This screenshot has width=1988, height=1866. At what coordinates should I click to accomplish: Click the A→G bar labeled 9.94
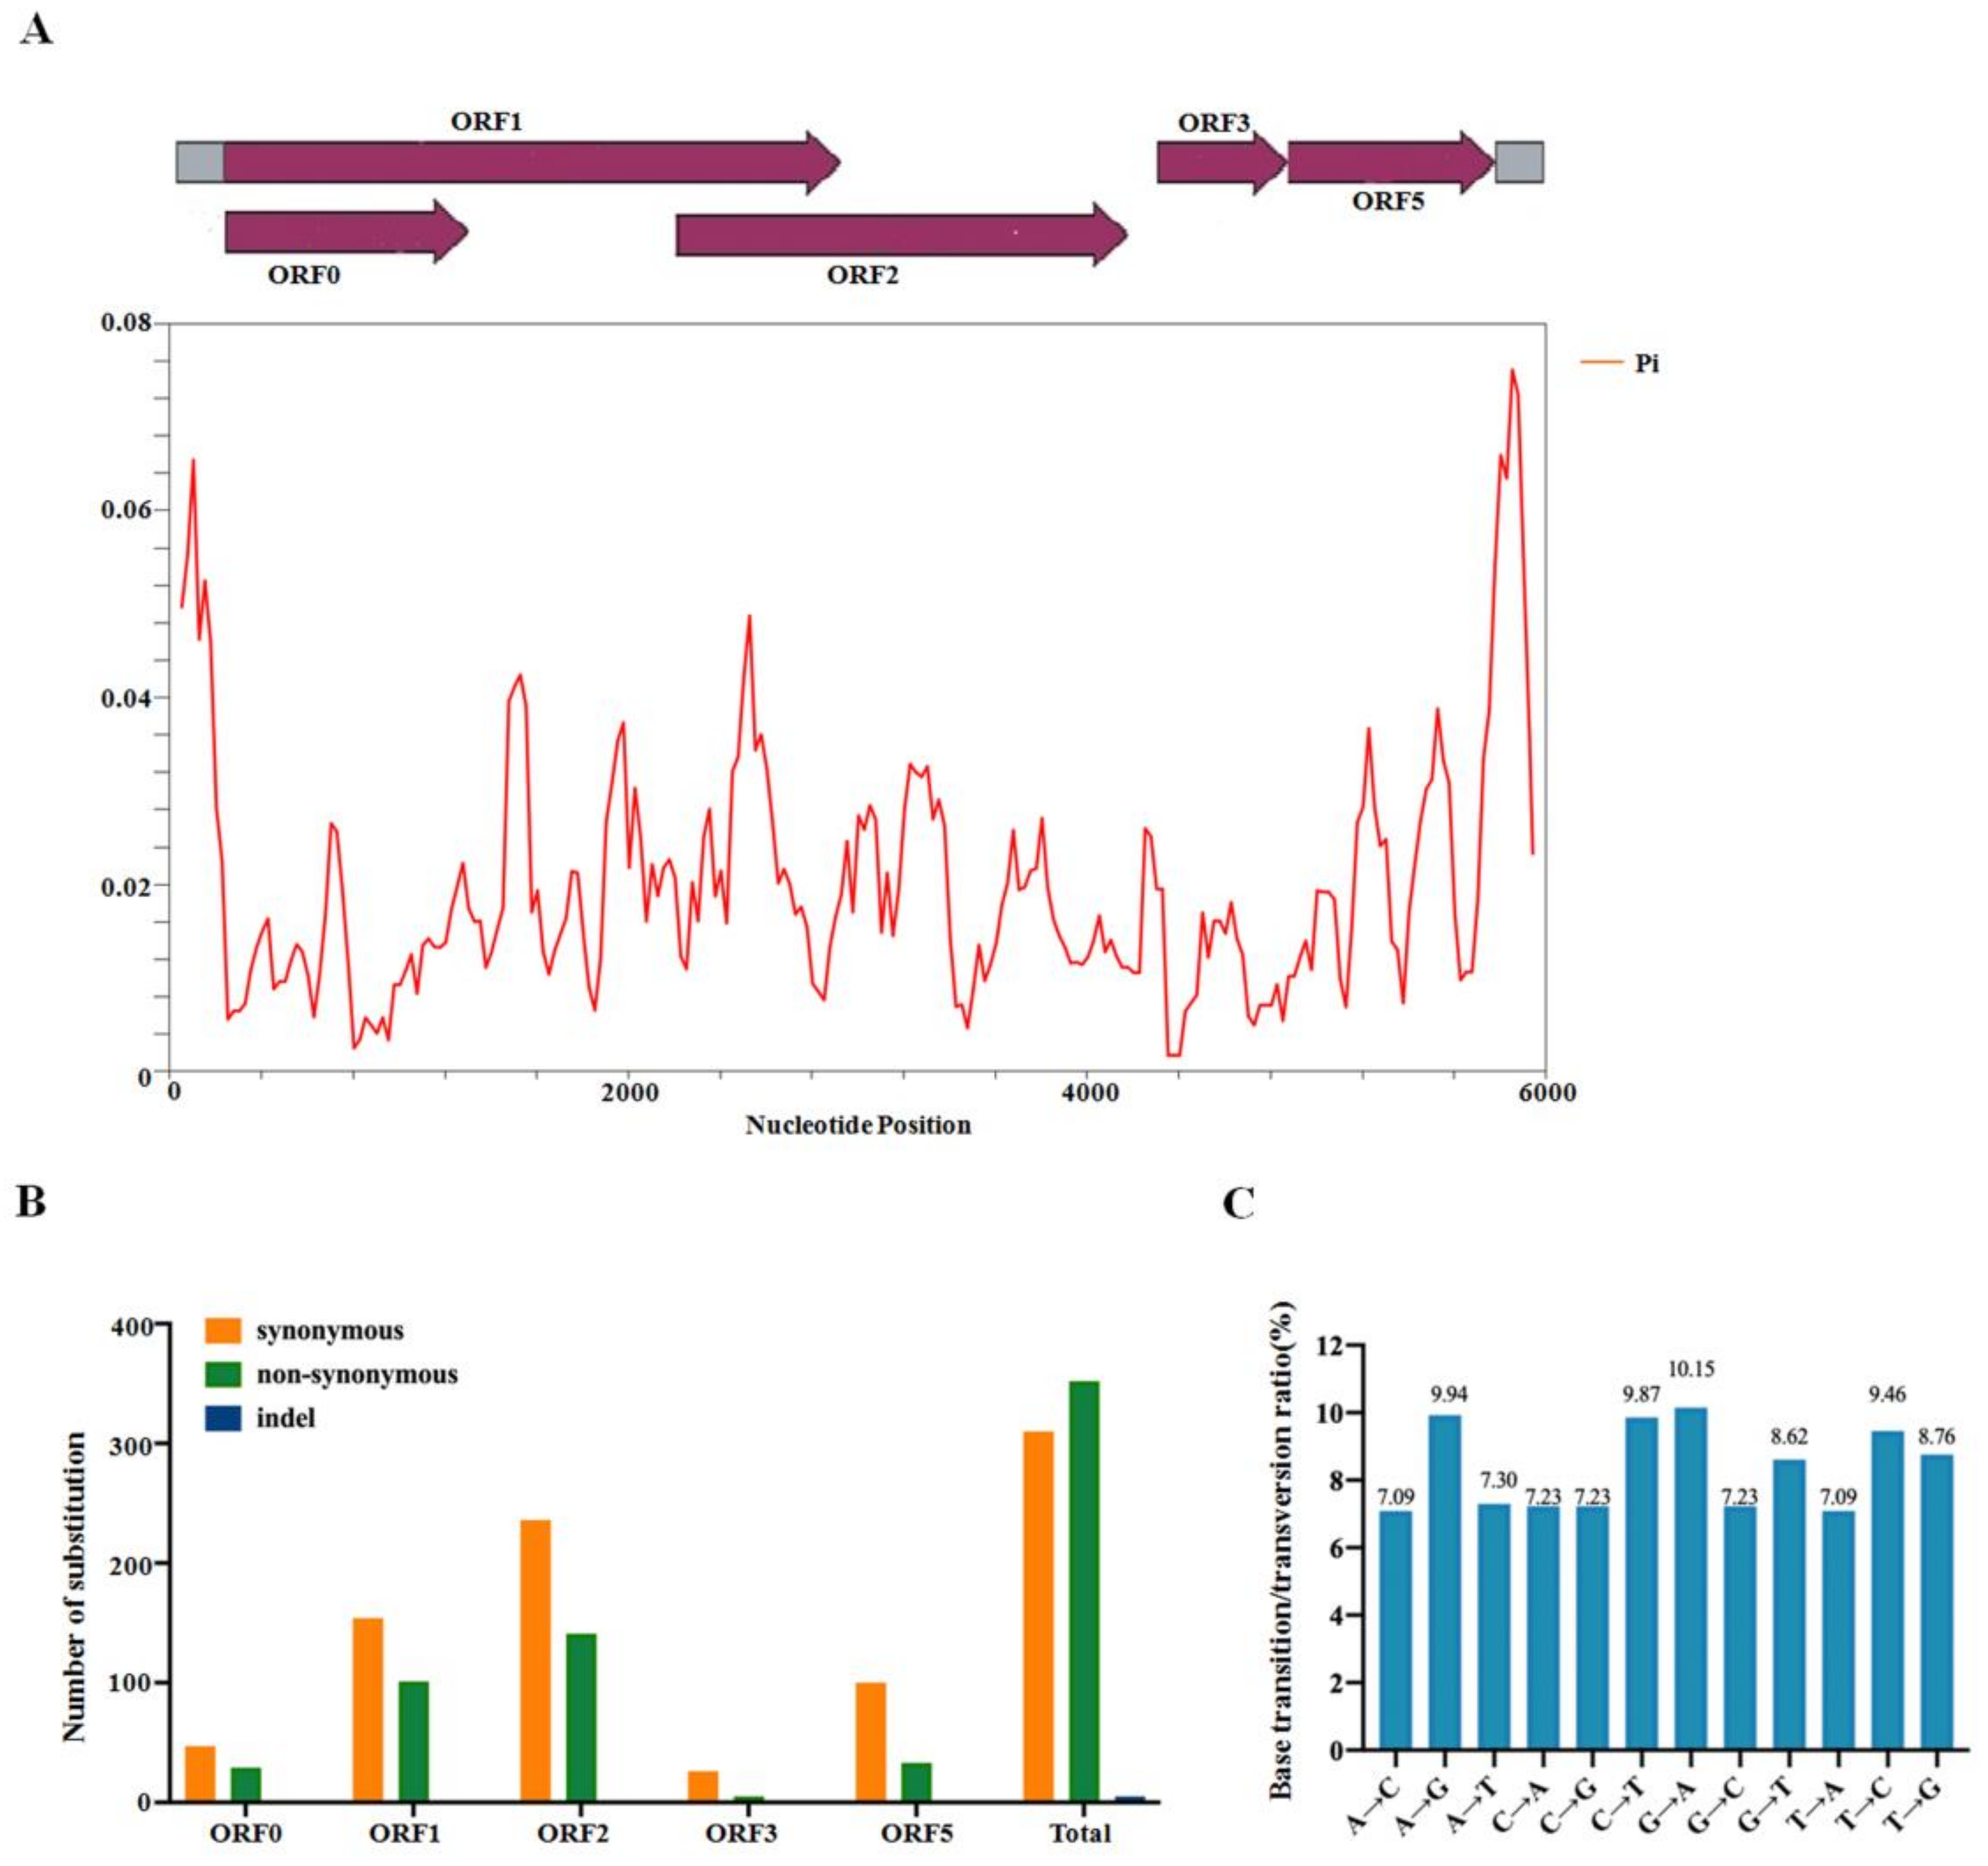[1444, 1582]
